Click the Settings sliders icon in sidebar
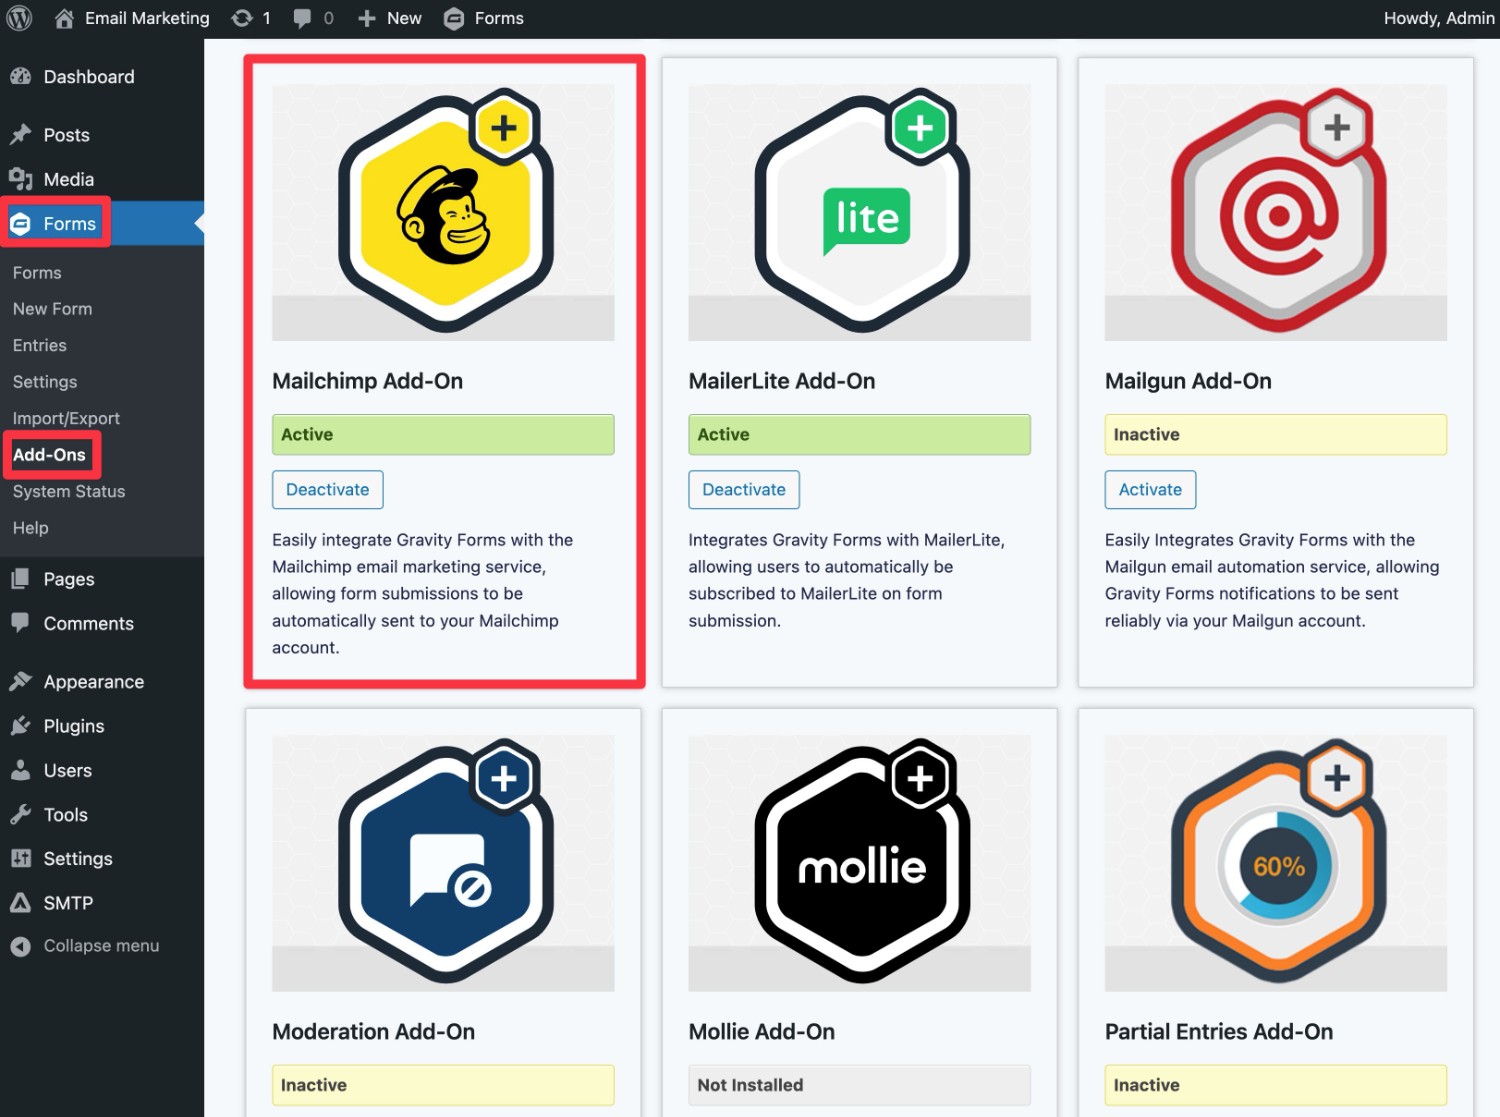Viewport: 1500px width, 1117px height. click(x=20, y=858)
